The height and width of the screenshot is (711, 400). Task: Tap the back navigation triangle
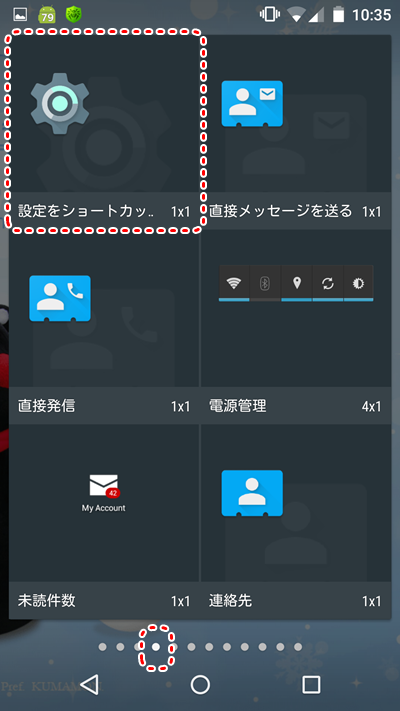tap(90, 685)
